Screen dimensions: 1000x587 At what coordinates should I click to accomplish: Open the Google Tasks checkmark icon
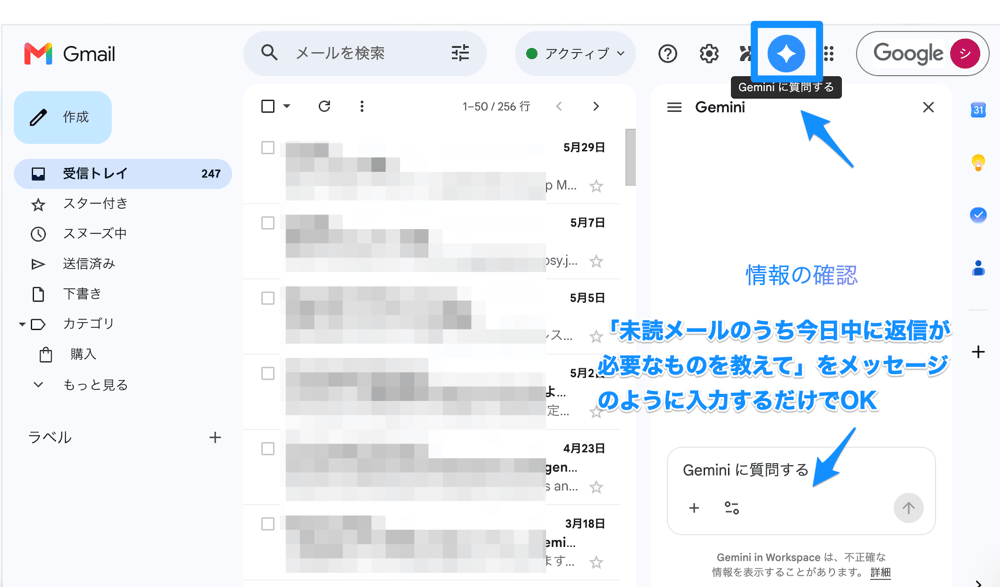(x=978, y=215)
